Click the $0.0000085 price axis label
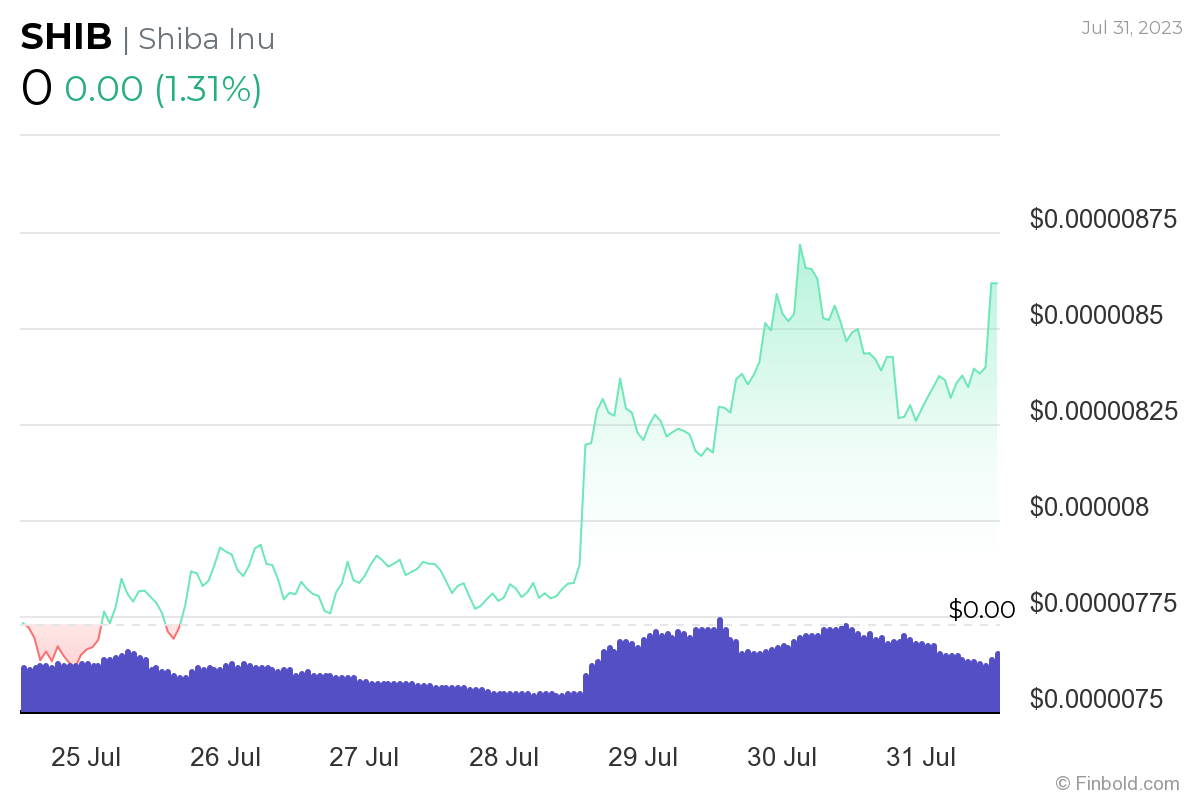The height and width of the screenshot is (800, 1200). click(1097, 316)
